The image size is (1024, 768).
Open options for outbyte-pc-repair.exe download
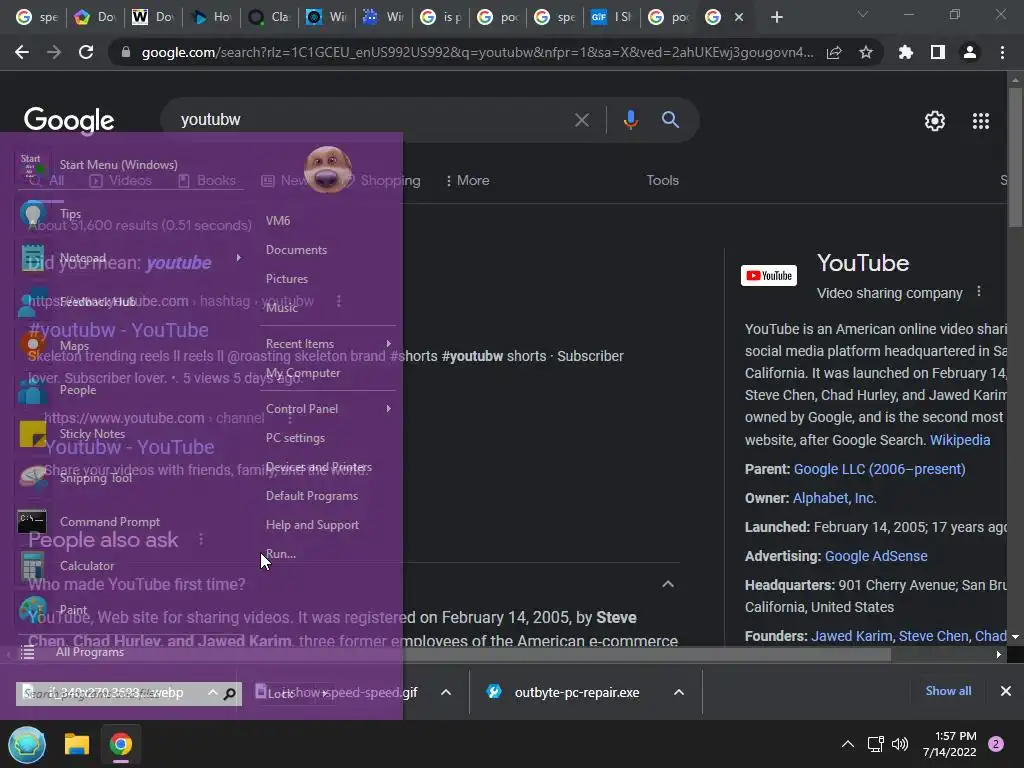pyautogui.click(x=679, y=692)
